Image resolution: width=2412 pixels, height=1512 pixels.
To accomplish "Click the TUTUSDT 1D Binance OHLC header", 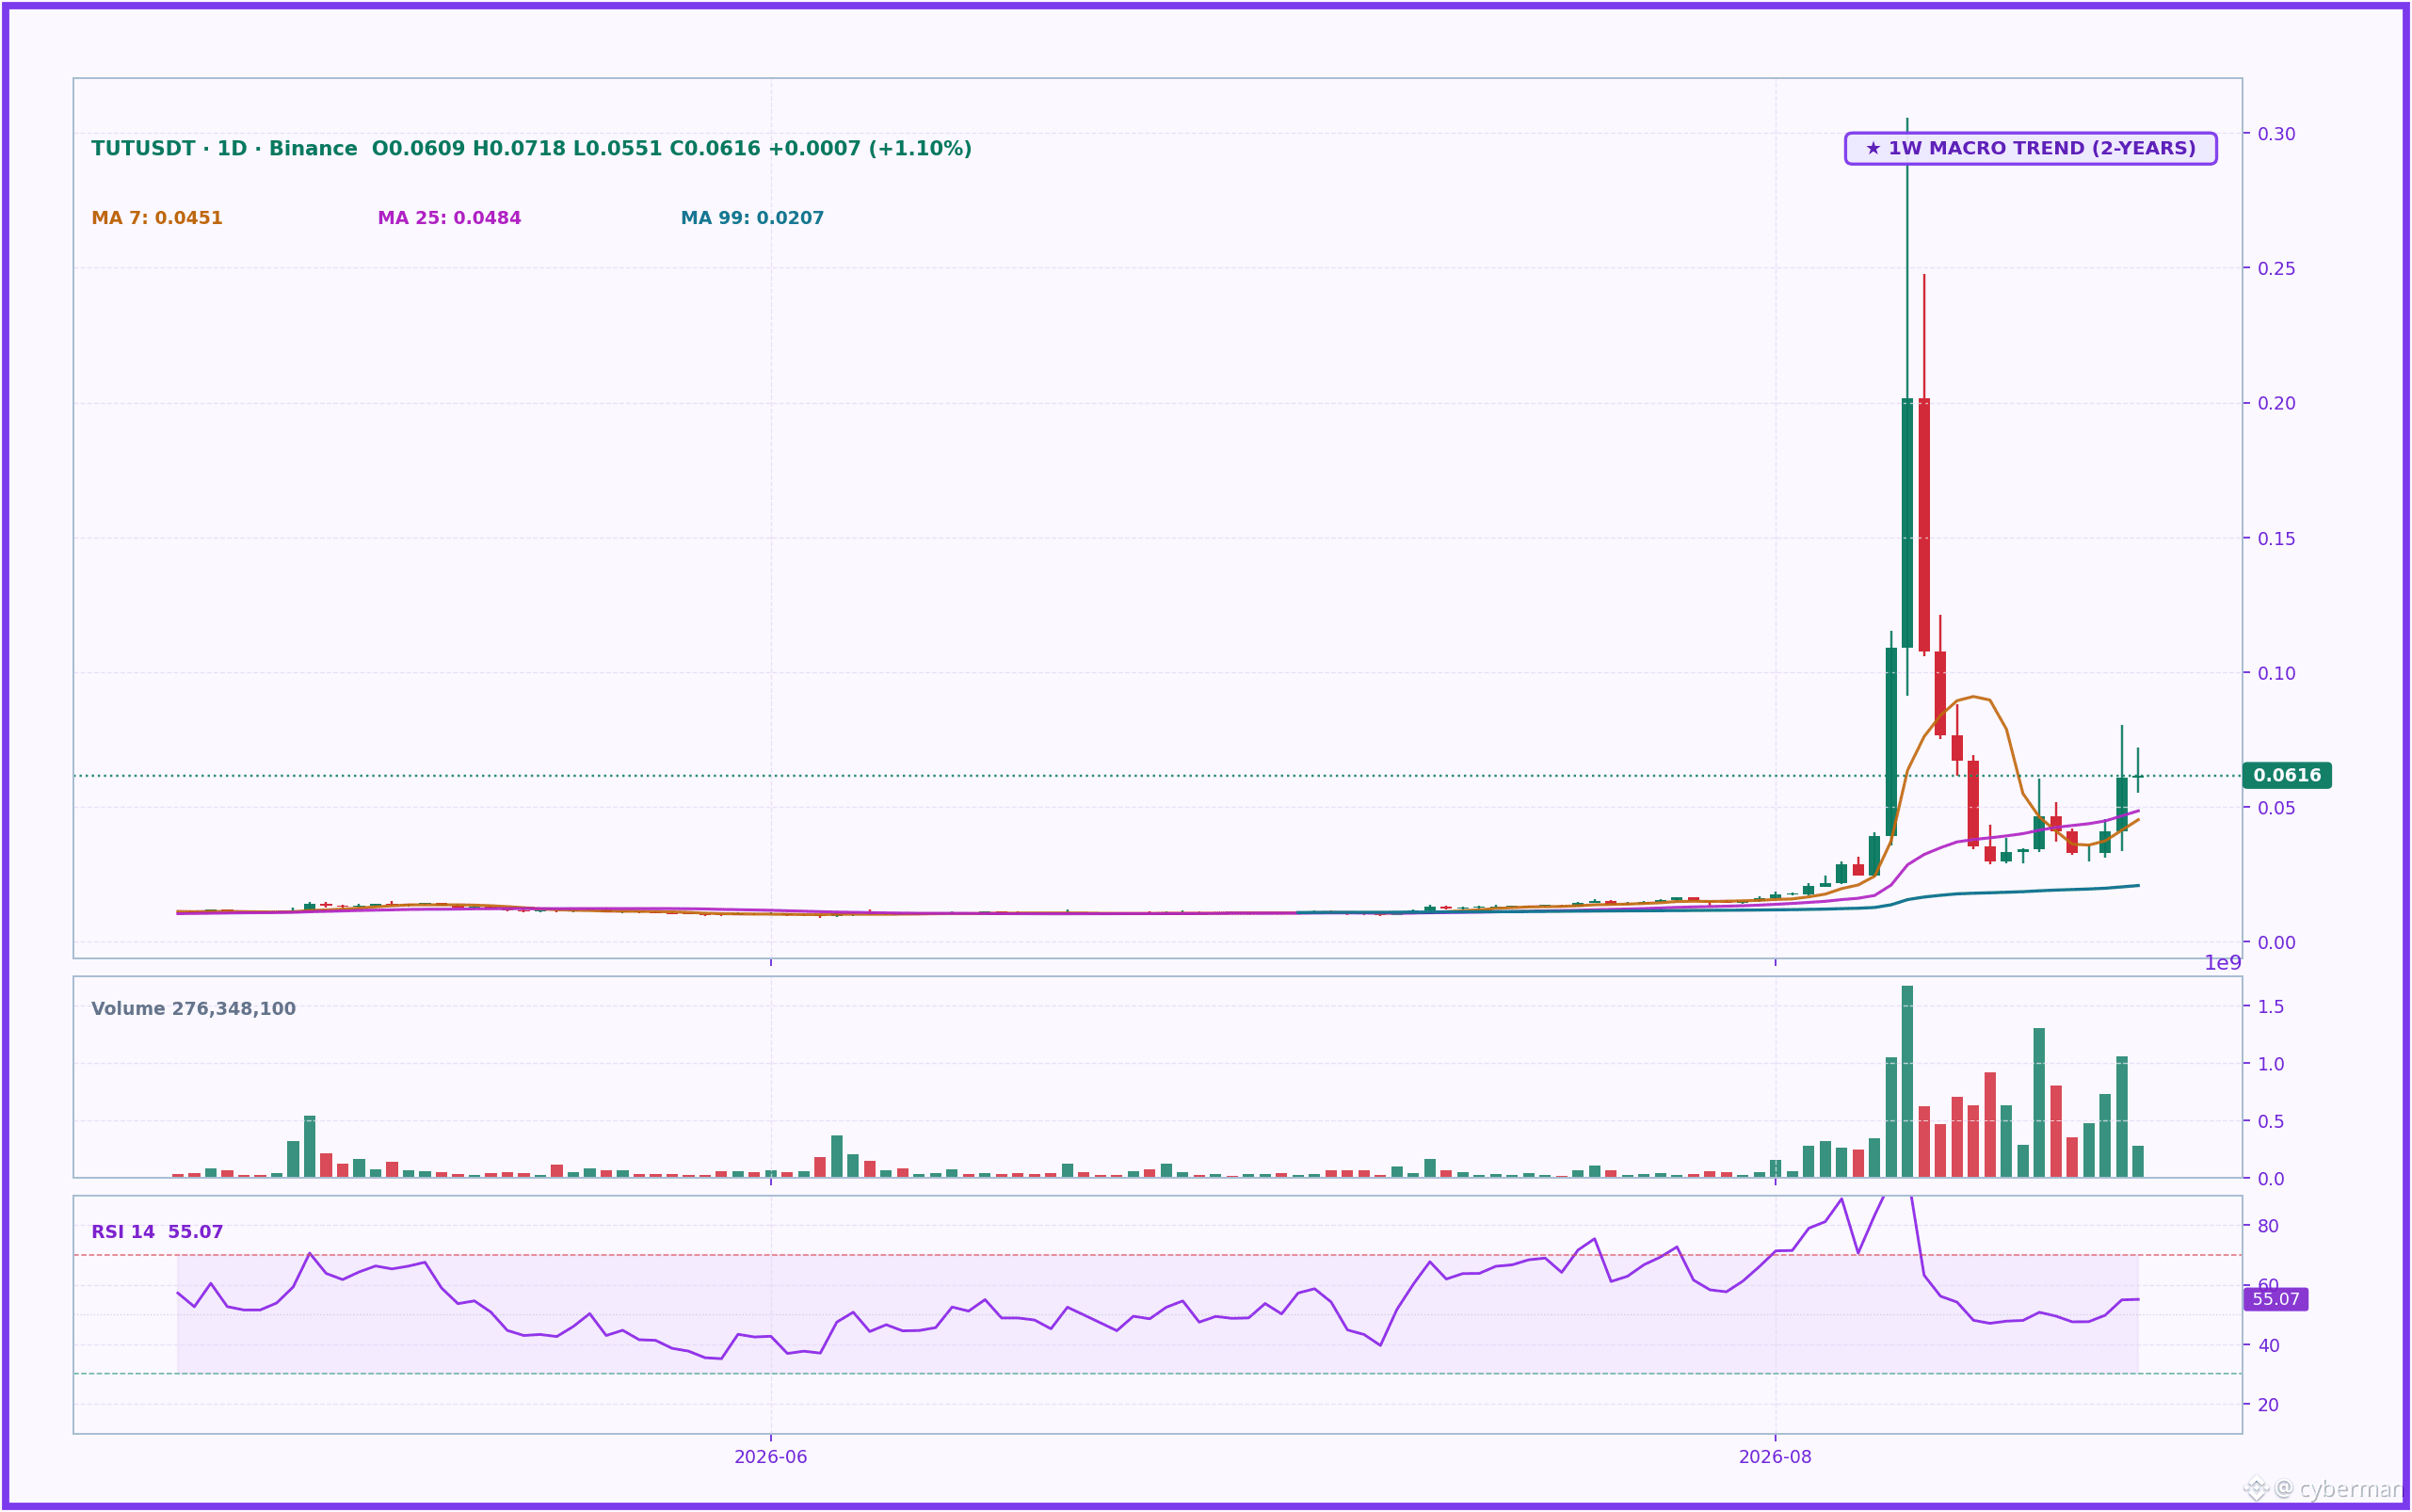I will [x=531, y=149].
